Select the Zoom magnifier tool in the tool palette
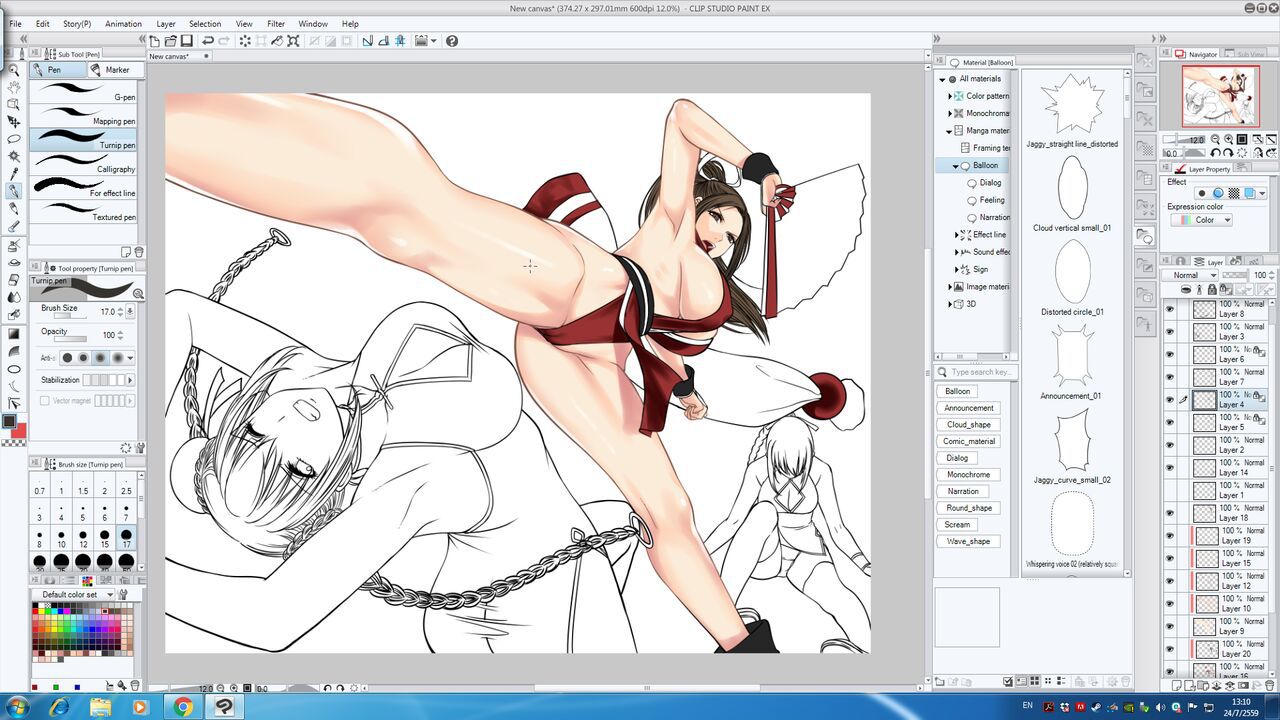Screen dimensions: 1280x720 [14, 70]
